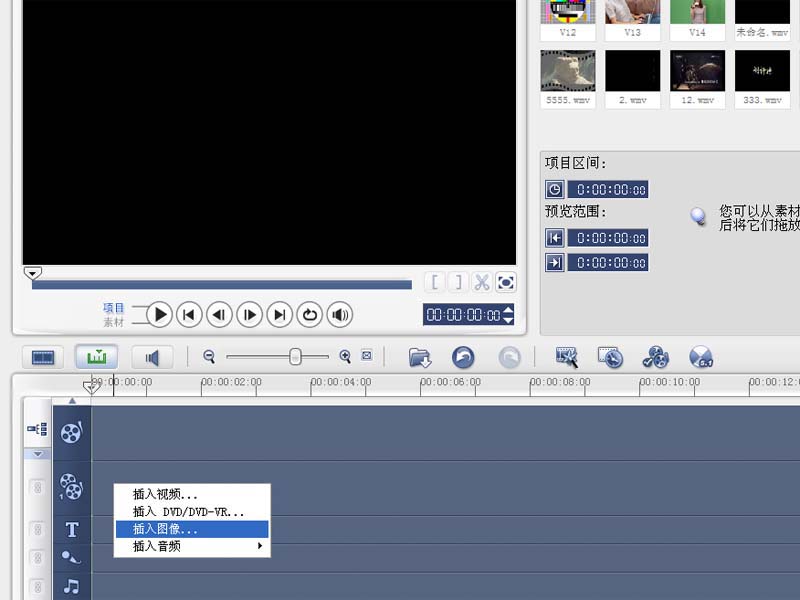Redo the last undone action
The height and width of the screenshot is (600, 800).
pyautogui.click(x=509, y=357)
